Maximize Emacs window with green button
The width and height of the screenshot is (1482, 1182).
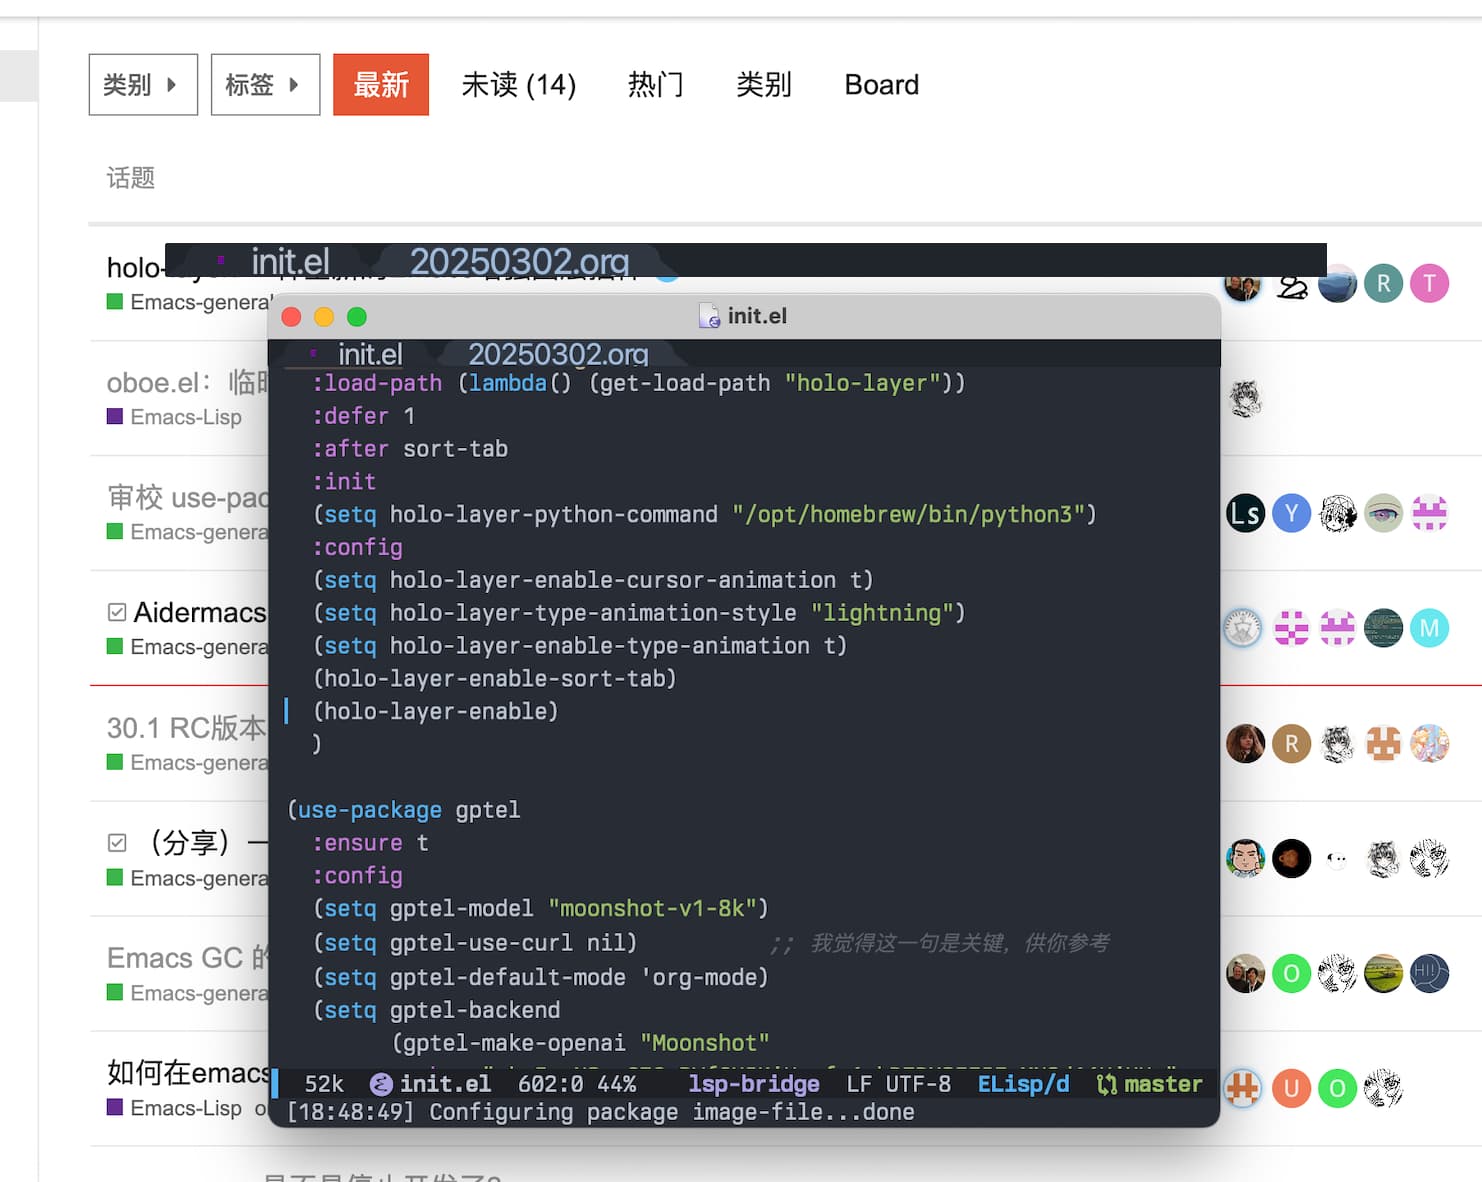(357, 317)
